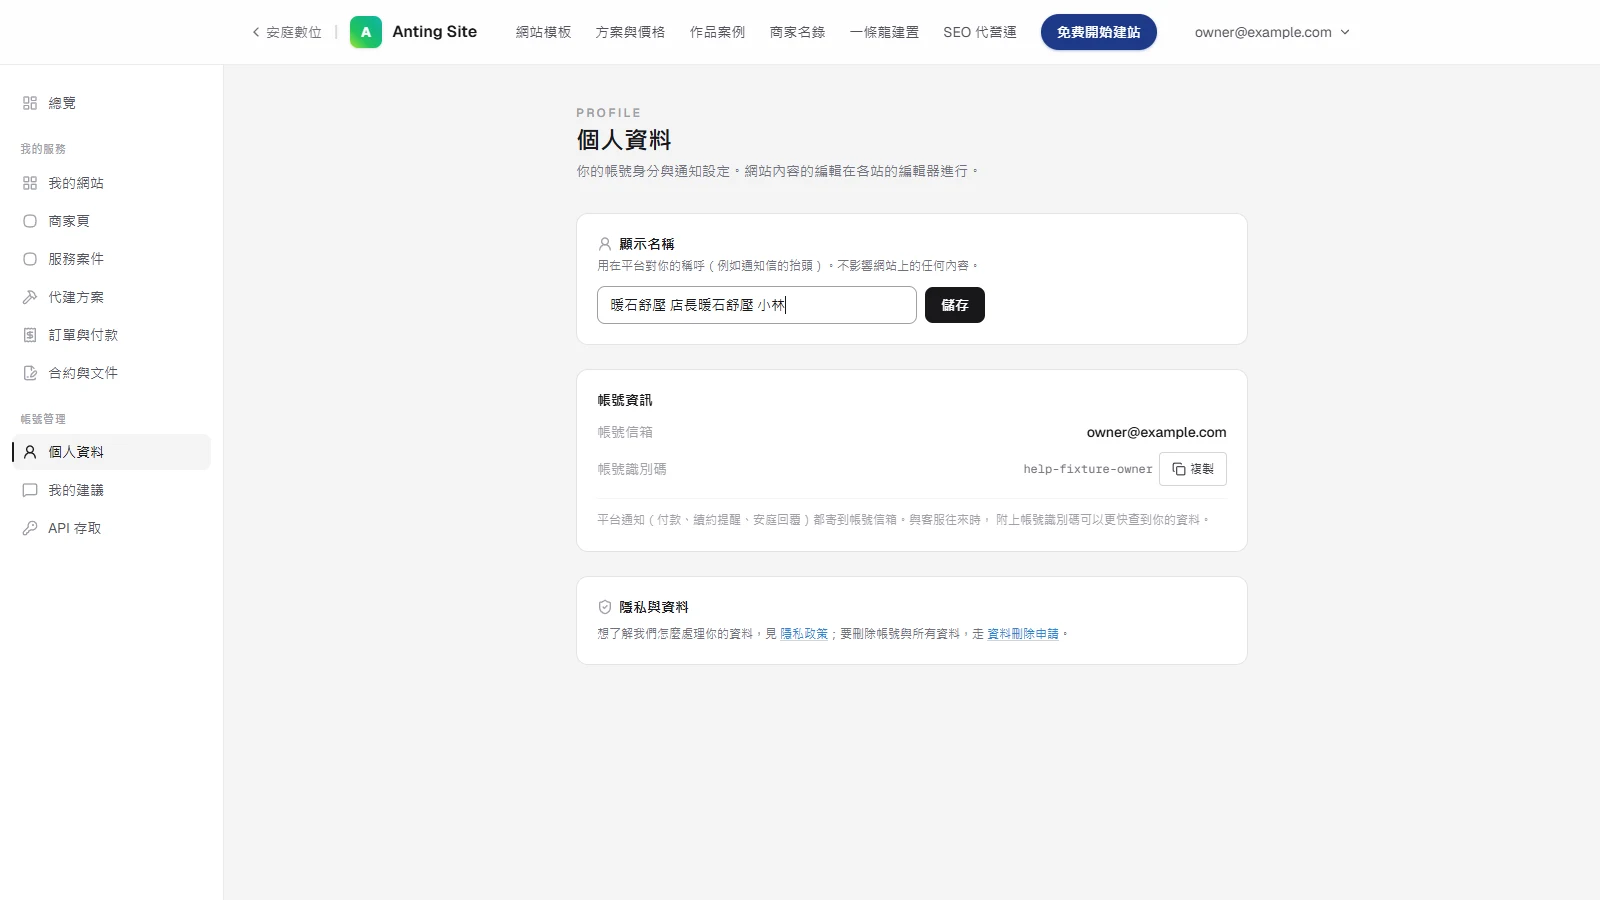Image resolution: width=1600 pixels, height=900 pixels.
Task: Click the API 存取 key icon
Action: tap(30, 528)
